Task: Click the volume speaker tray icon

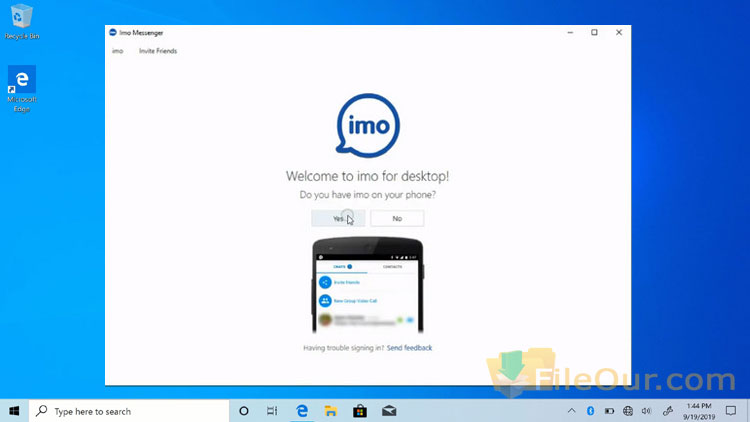Action: click(x=647, y=411)
